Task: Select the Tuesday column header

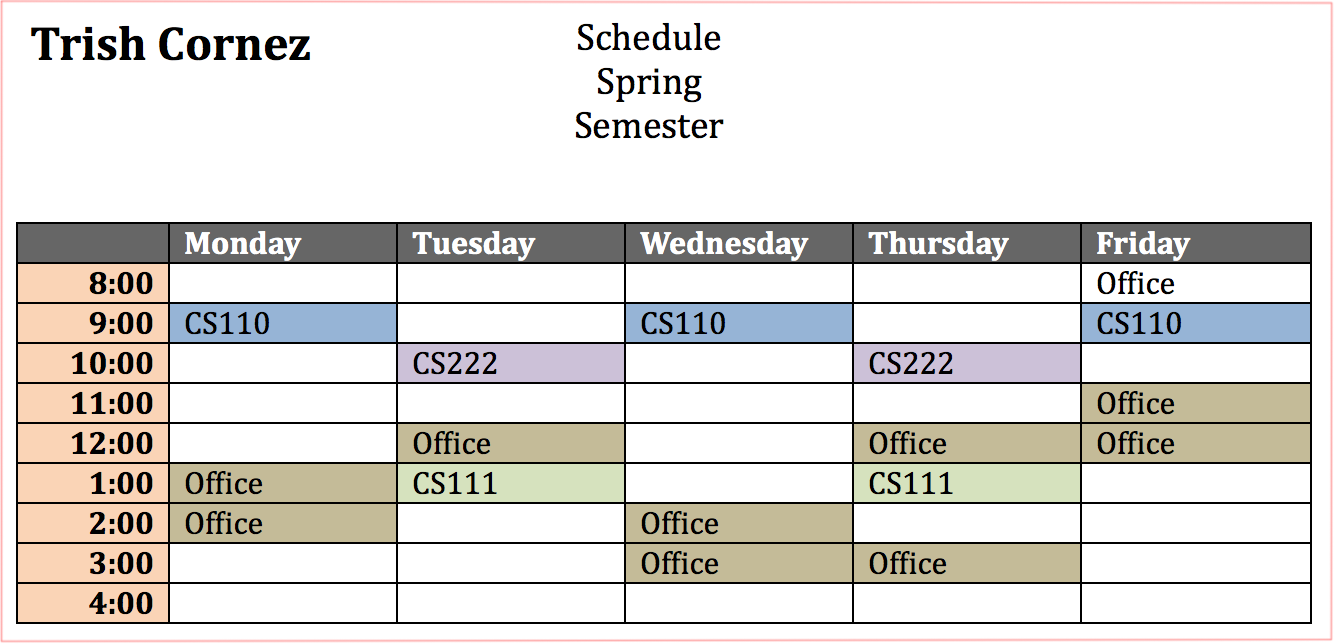Action: tap(510, 244)
